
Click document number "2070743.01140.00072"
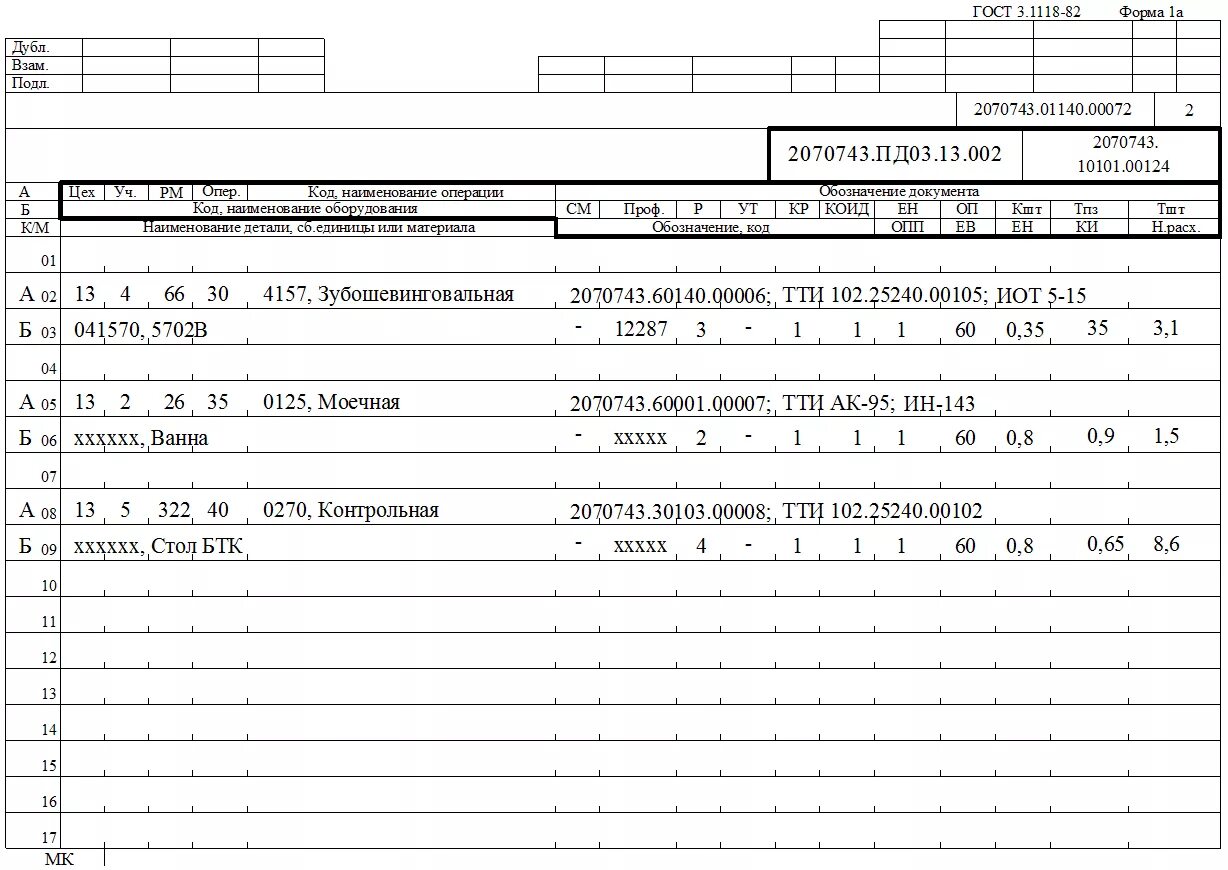coord(1053,109)
